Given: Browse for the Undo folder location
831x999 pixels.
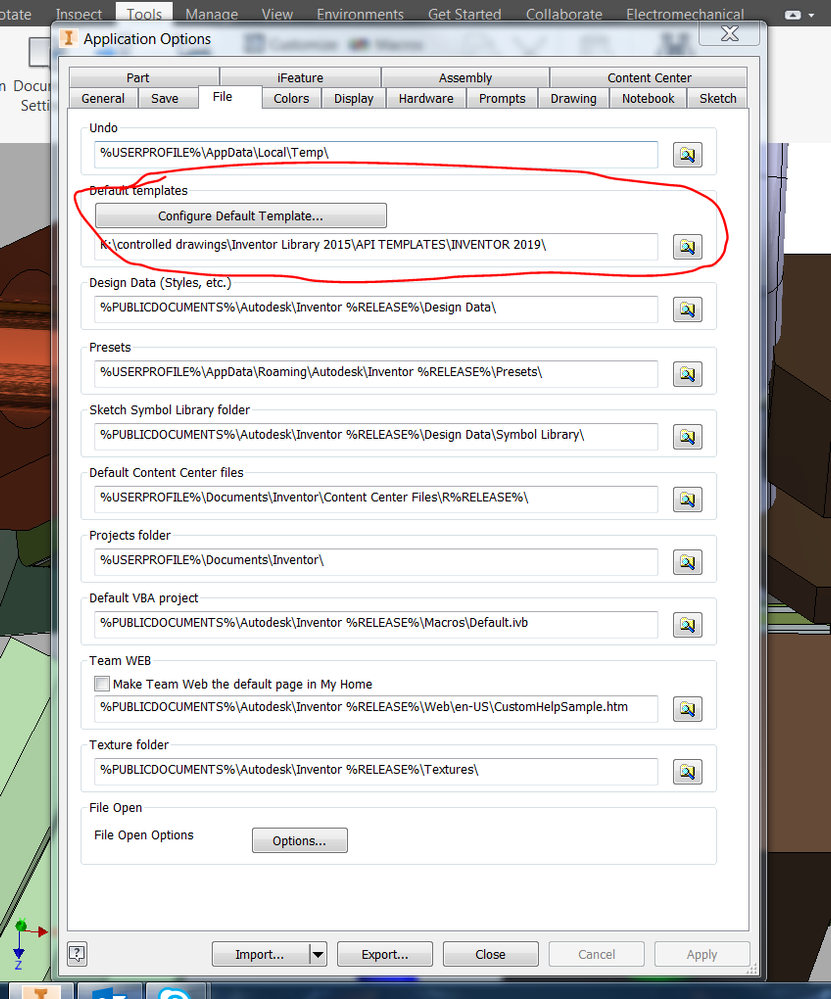Looking at the screenshot, I should [688, 155].
